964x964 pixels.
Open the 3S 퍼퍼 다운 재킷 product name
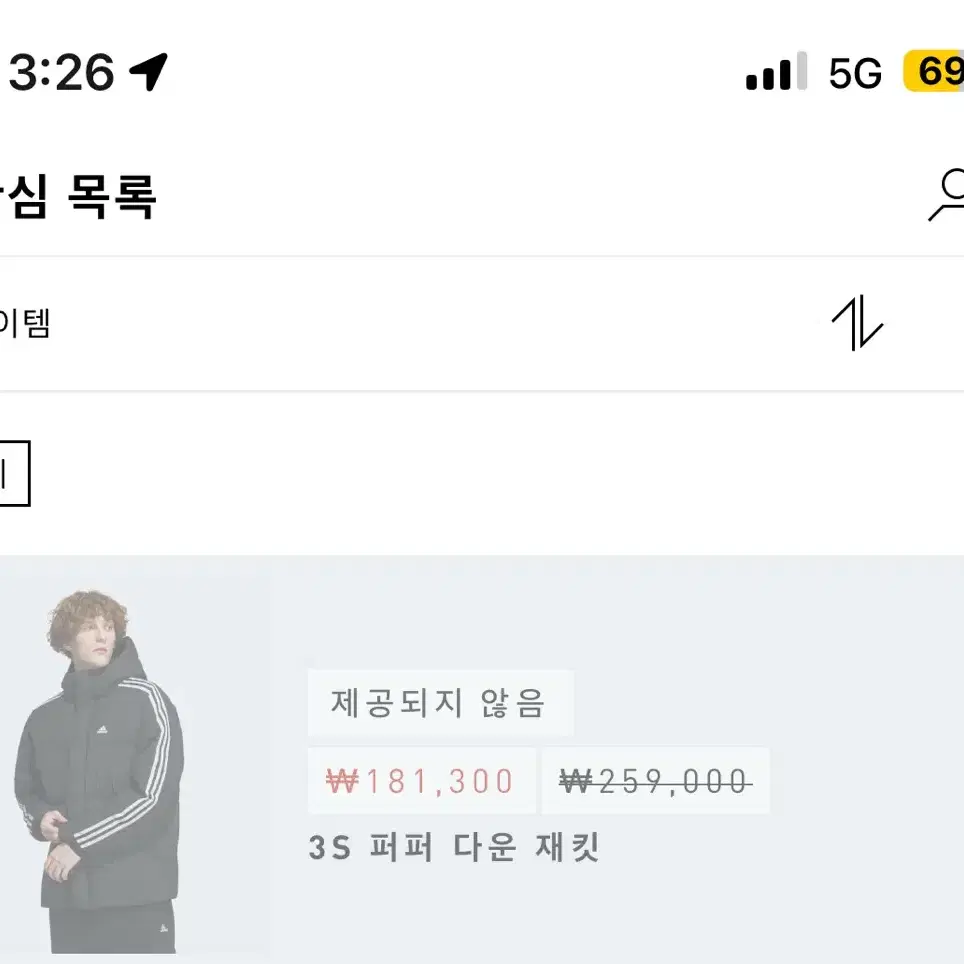click(454, 847)
